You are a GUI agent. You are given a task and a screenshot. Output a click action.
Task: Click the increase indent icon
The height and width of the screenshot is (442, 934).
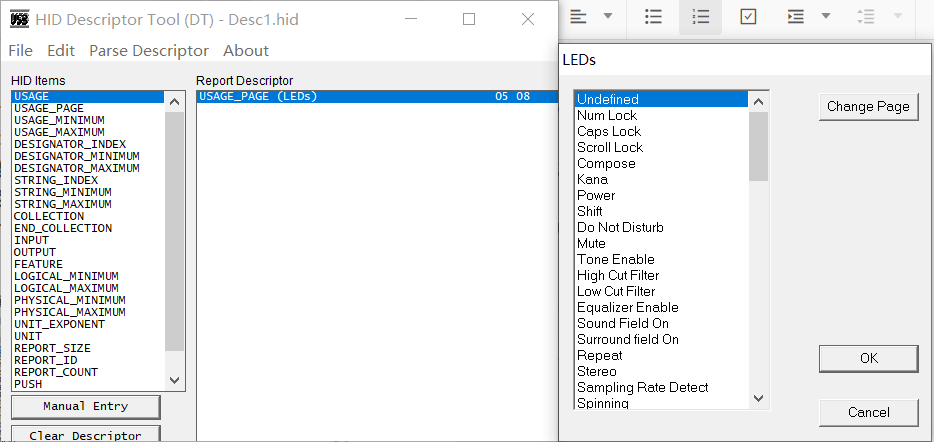click(x=795, y=16)
